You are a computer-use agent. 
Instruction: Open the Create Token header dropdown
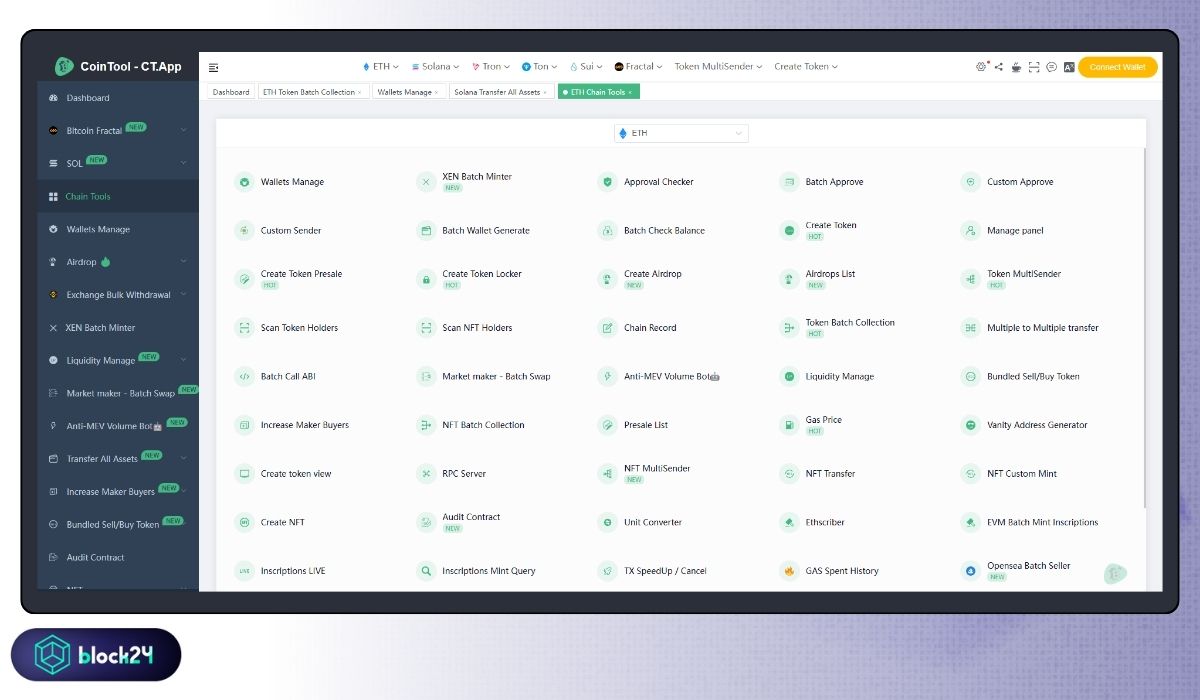pos(806,67)
